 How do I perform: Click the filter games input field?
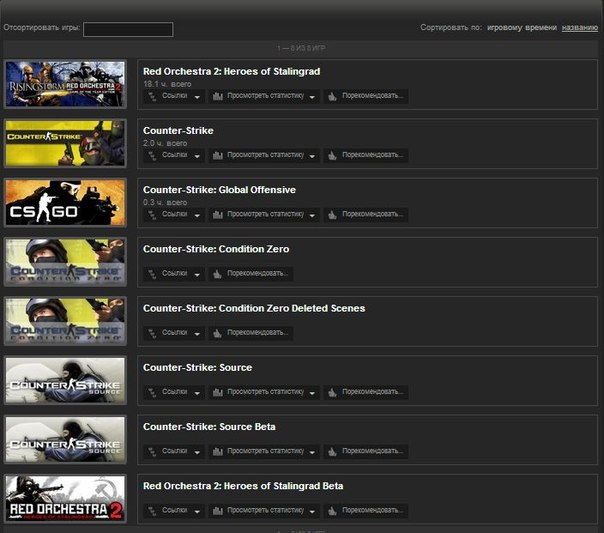[128, 30]
